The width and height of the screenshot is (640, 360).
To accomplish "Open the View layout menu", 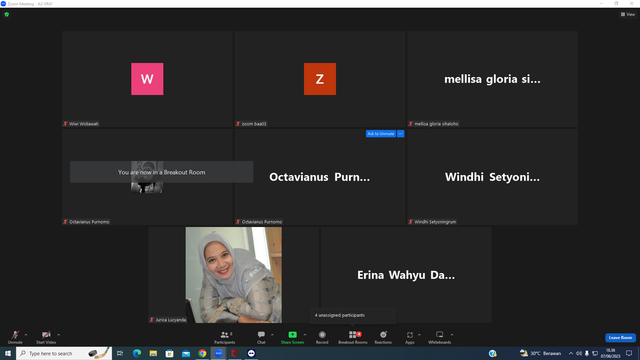I will pos(628,14).
